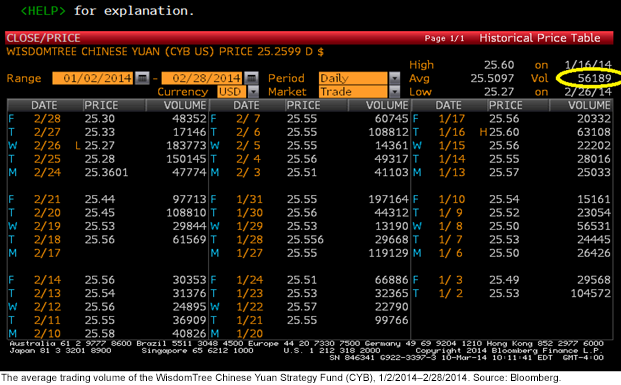Click volume 108810 for 2/20
The image size is (621, 385).
click(186, 213)
